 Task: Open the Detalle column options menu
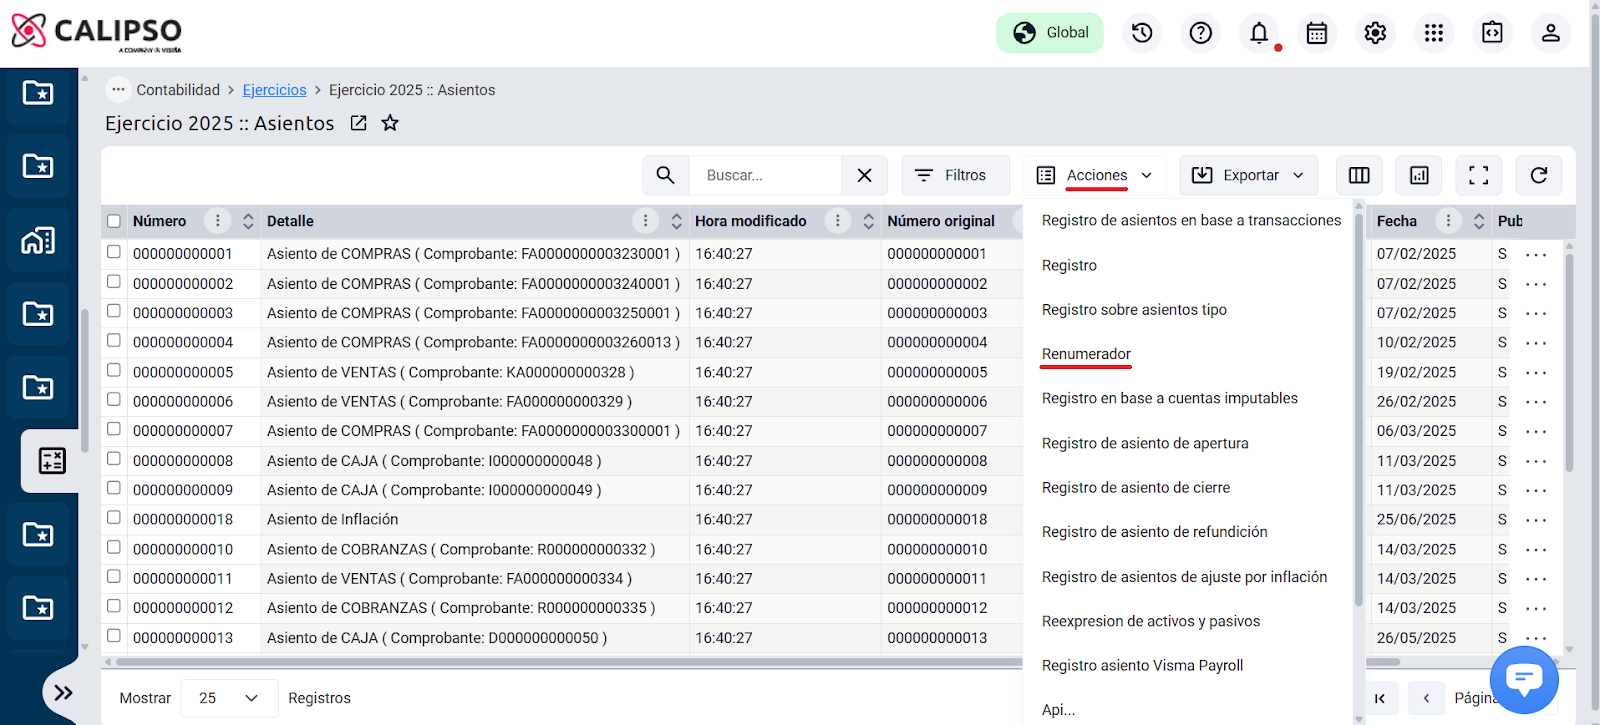[645, 221]
